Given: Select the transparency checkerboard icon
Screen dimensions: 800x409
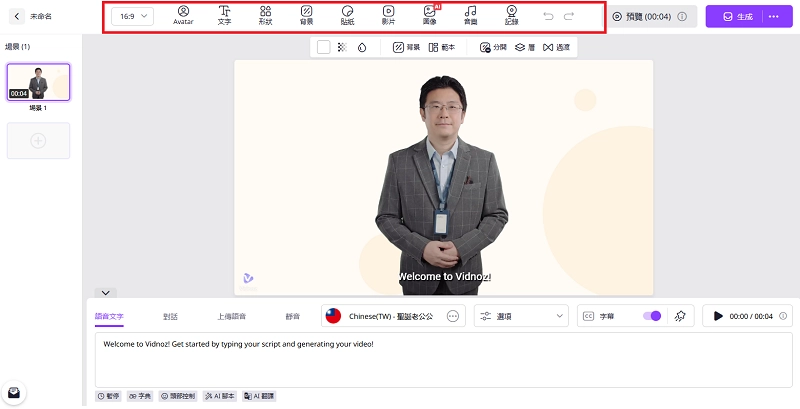Looking at the screenshot, I should pos(342,47).
